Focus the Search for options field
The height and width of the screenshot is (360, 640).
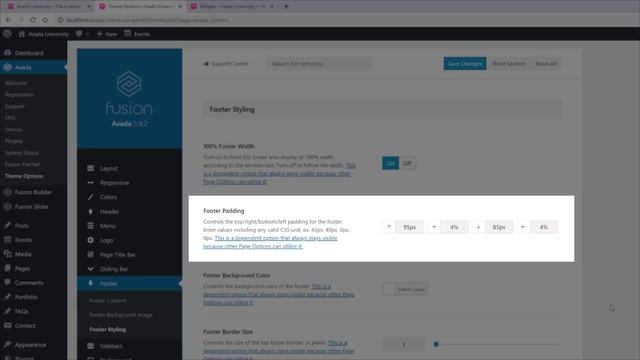pyautogui.click(x=319, y=64)
